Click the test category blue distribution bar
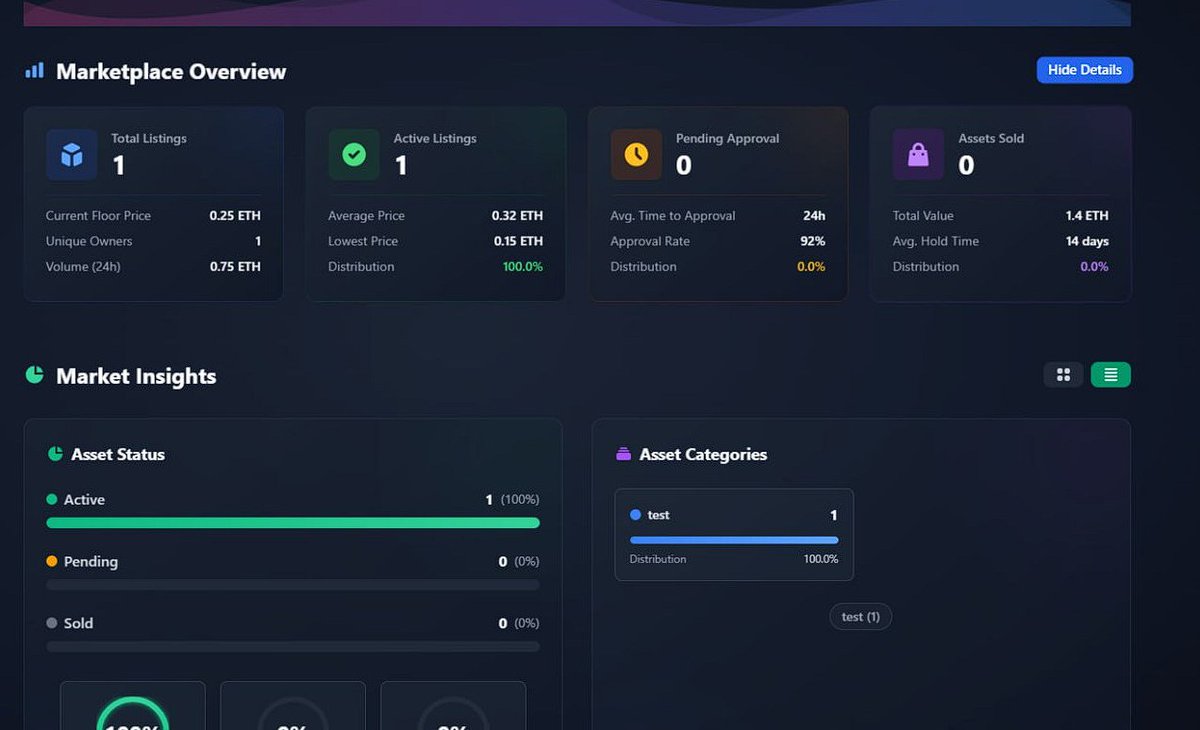 coord(734,540)
